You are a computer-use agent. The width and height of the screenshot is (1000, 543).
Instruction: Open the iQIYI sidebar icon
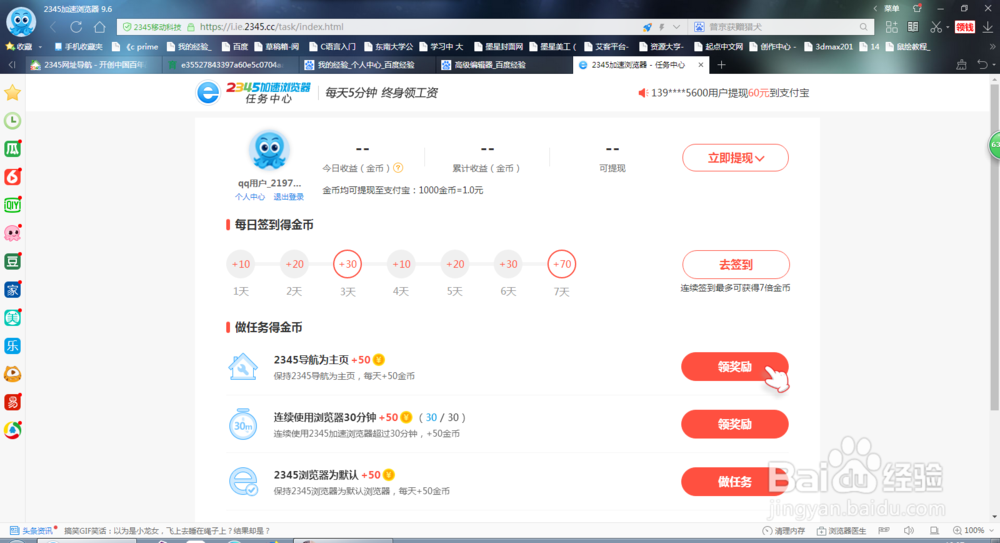[x=12, y=205]
